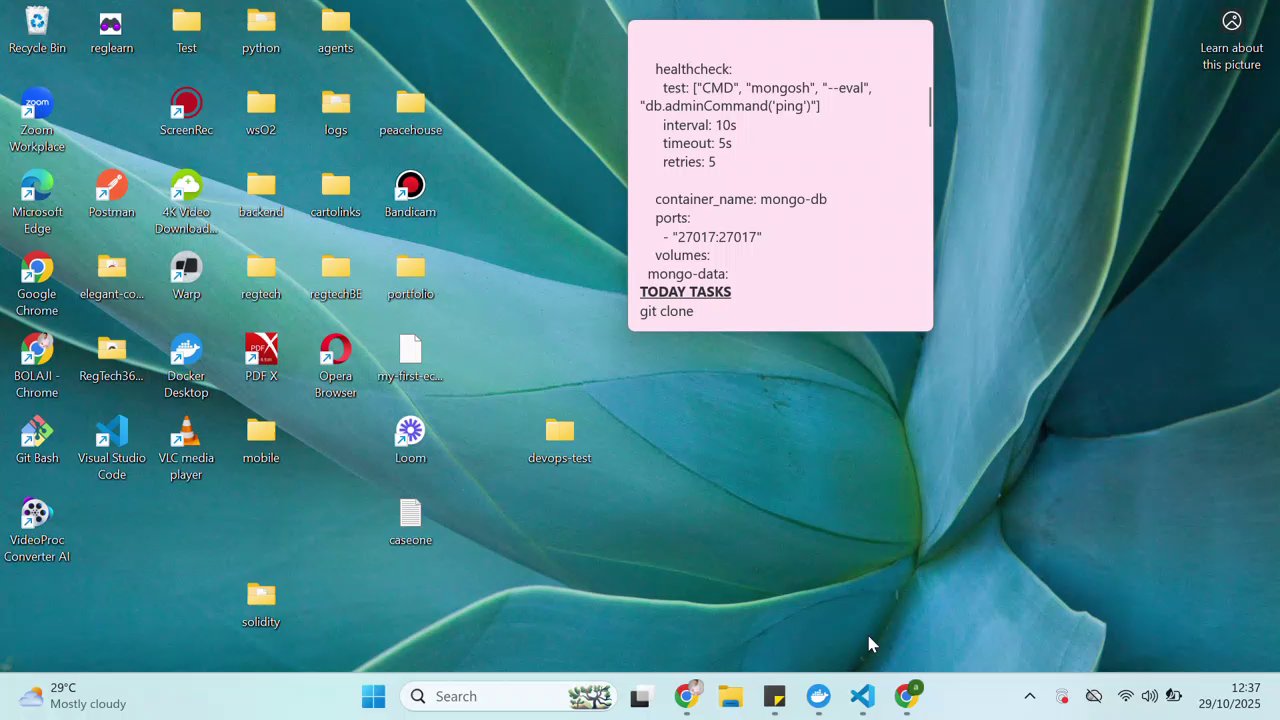
Task: Open the weather widget showing 29°C
Action: [75, 696]
